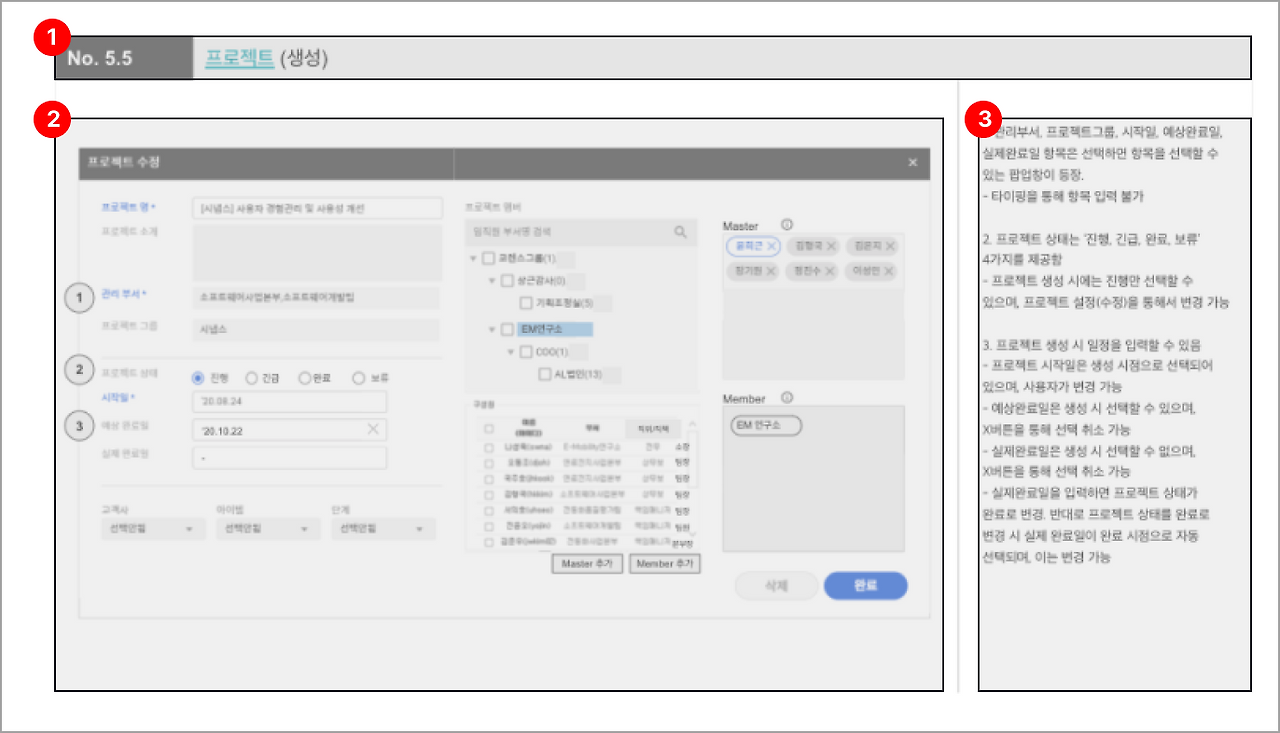Open the Member info tooltip icon
This screenshot has height=733, width=1280.
[x=786, y=397]
